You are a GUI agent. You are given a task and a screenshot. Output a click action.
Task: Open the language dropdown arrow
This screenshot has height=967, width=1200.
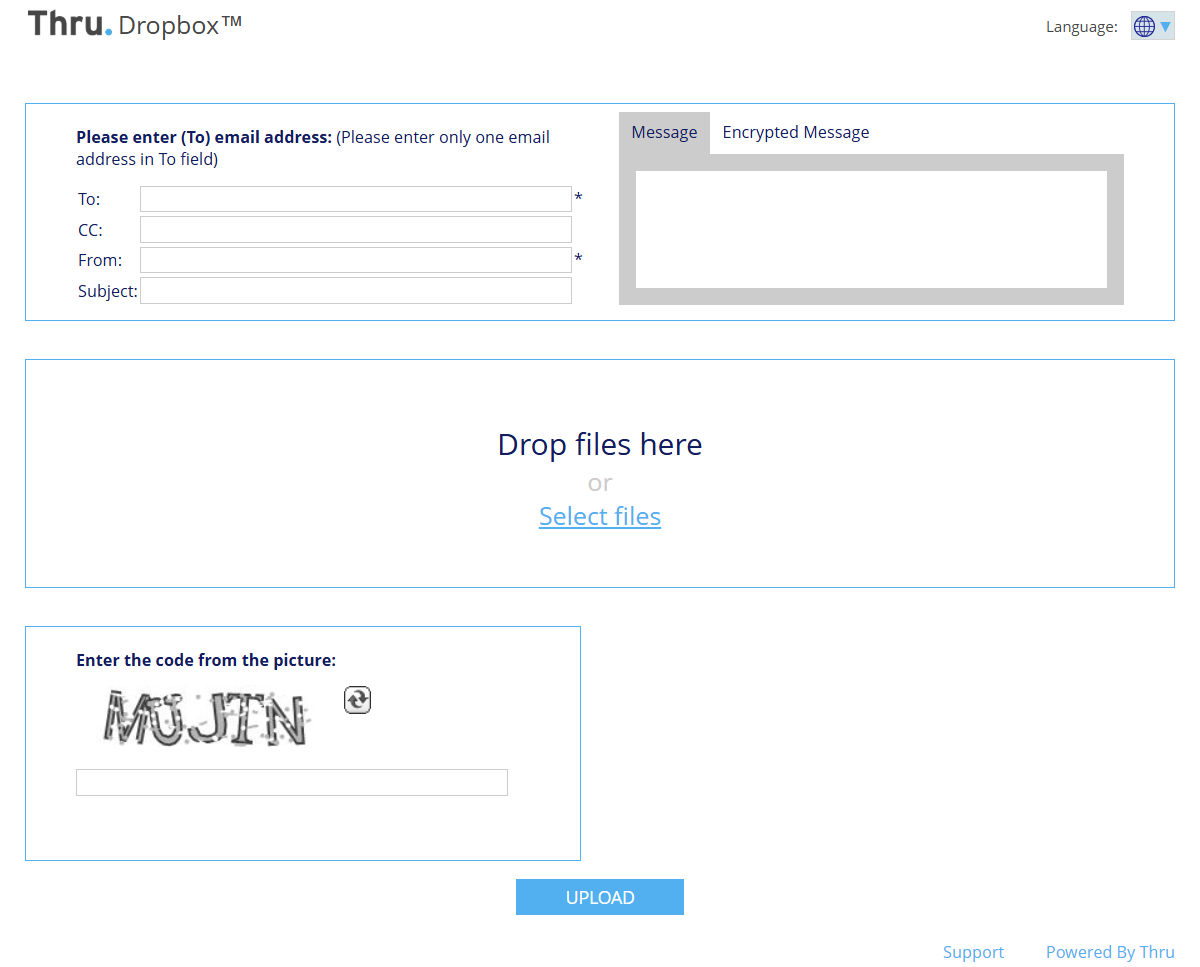coord(1165,27)
